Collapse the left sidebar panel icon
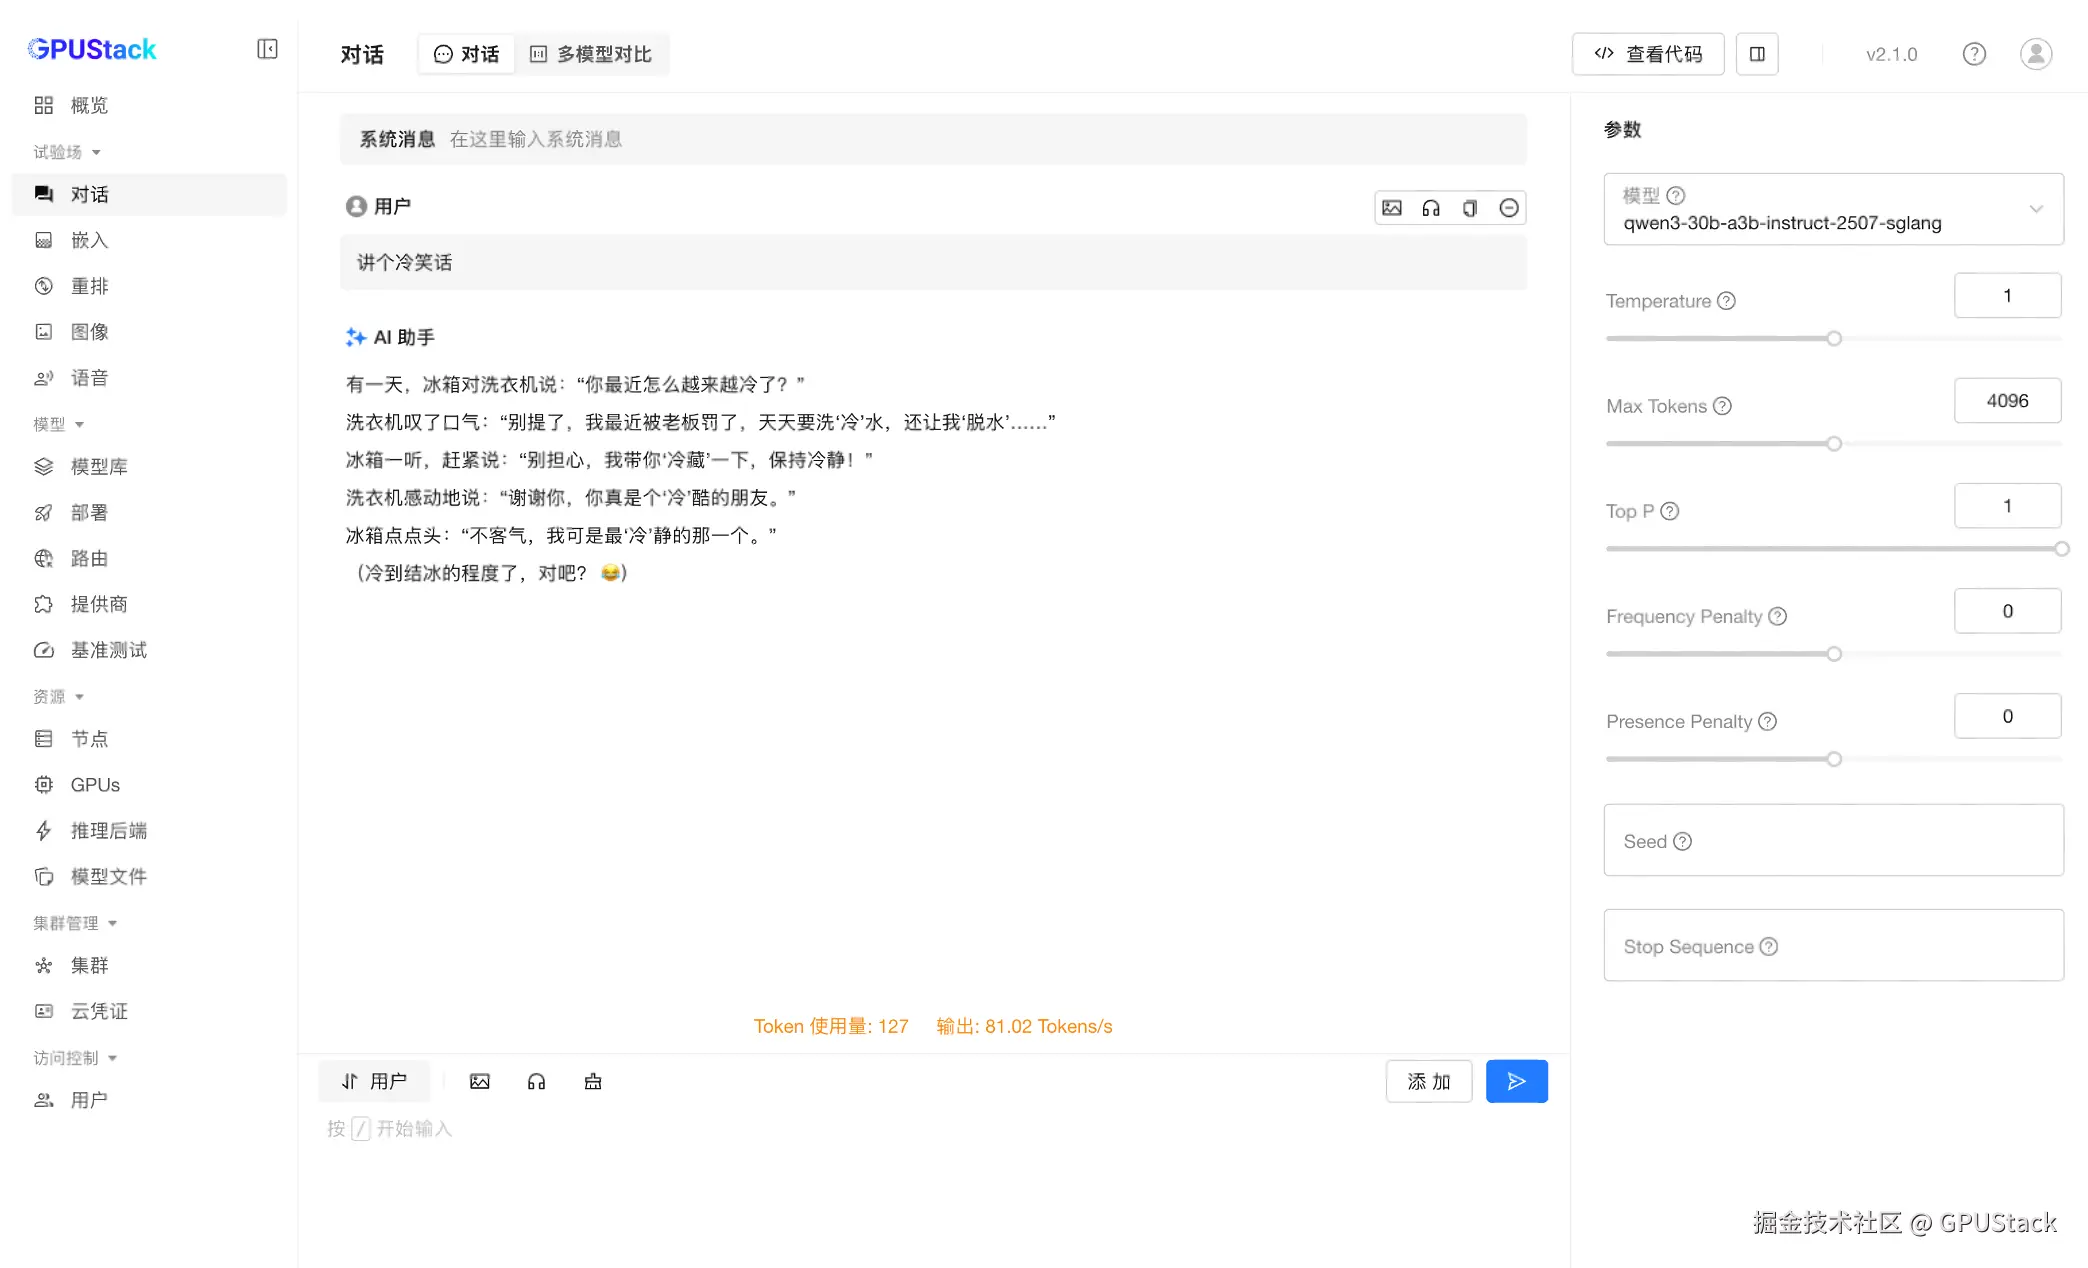This screenshot has width=2088, height=1268. point(267,49)
